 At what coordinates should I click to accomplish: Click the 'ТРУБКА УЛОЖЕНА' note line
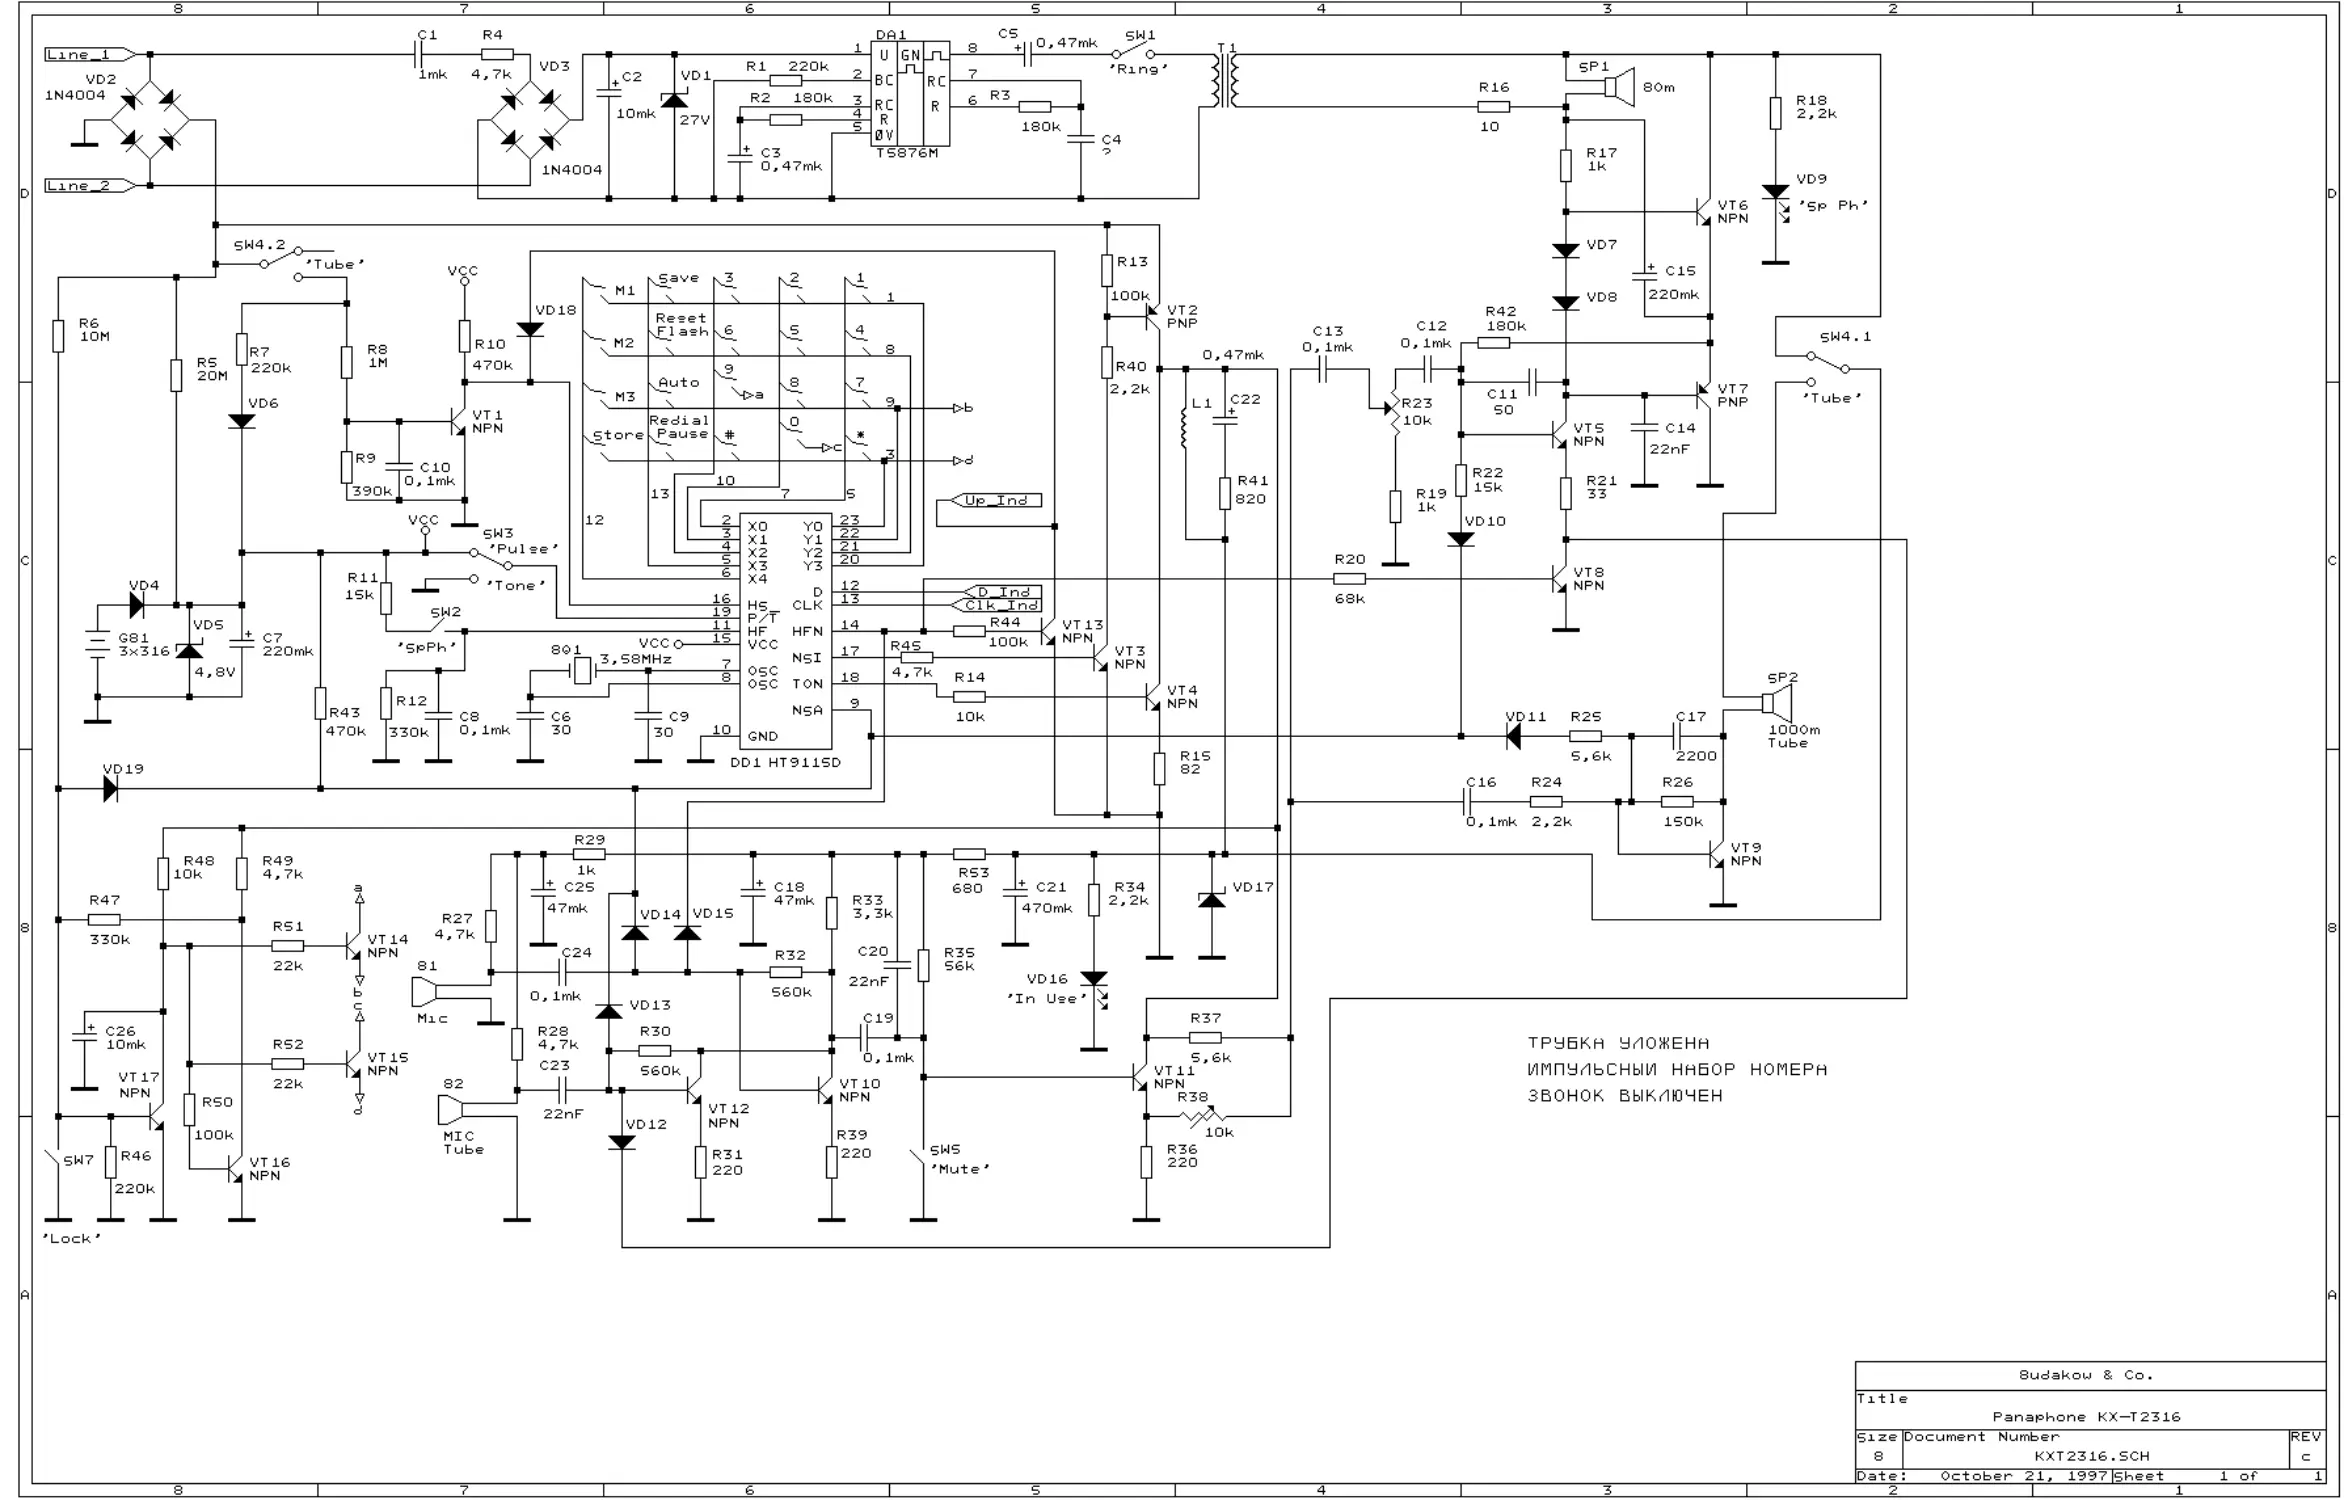coord(1619,1043)
